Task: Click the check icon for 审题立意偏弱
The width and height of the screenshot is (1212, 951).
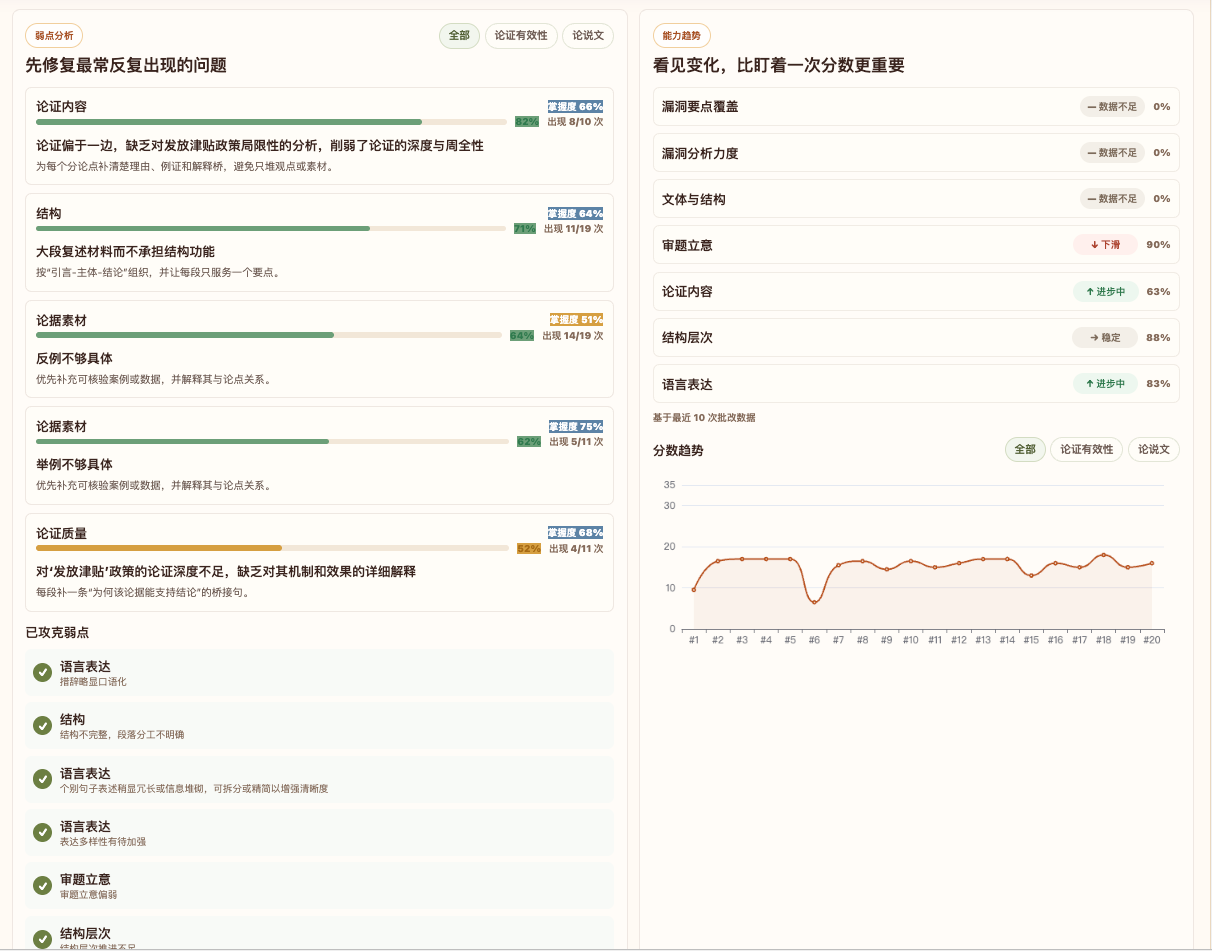Action: 42,885
